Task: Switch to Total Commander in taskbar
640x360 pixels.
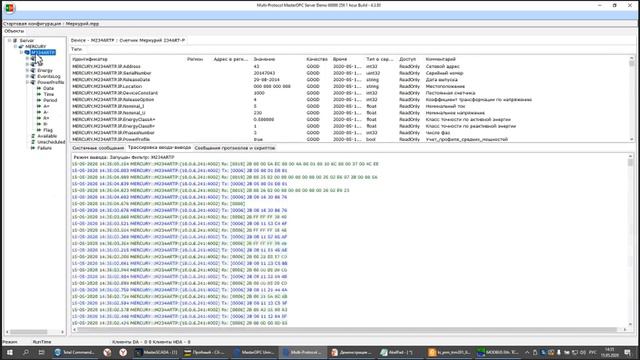Action: click(x=75, y=352)
